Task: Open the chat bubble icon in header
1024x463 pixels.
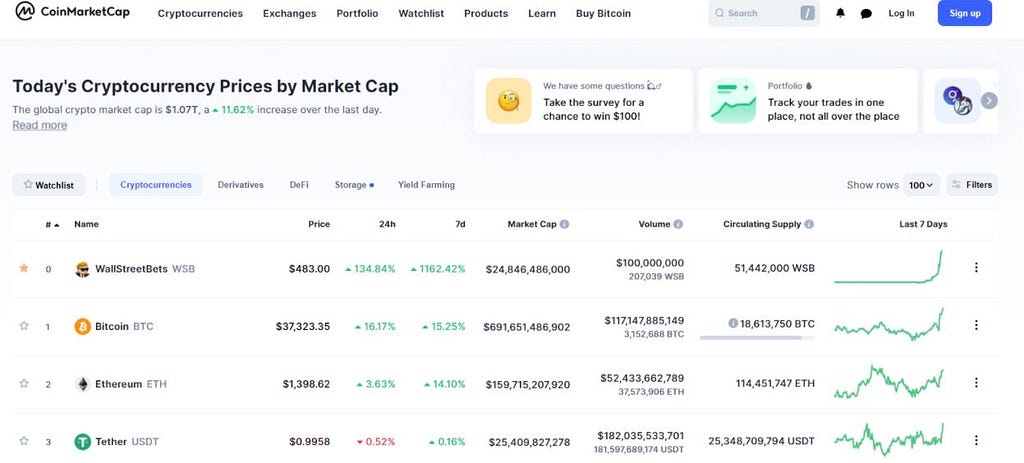Action: point(866,14)
